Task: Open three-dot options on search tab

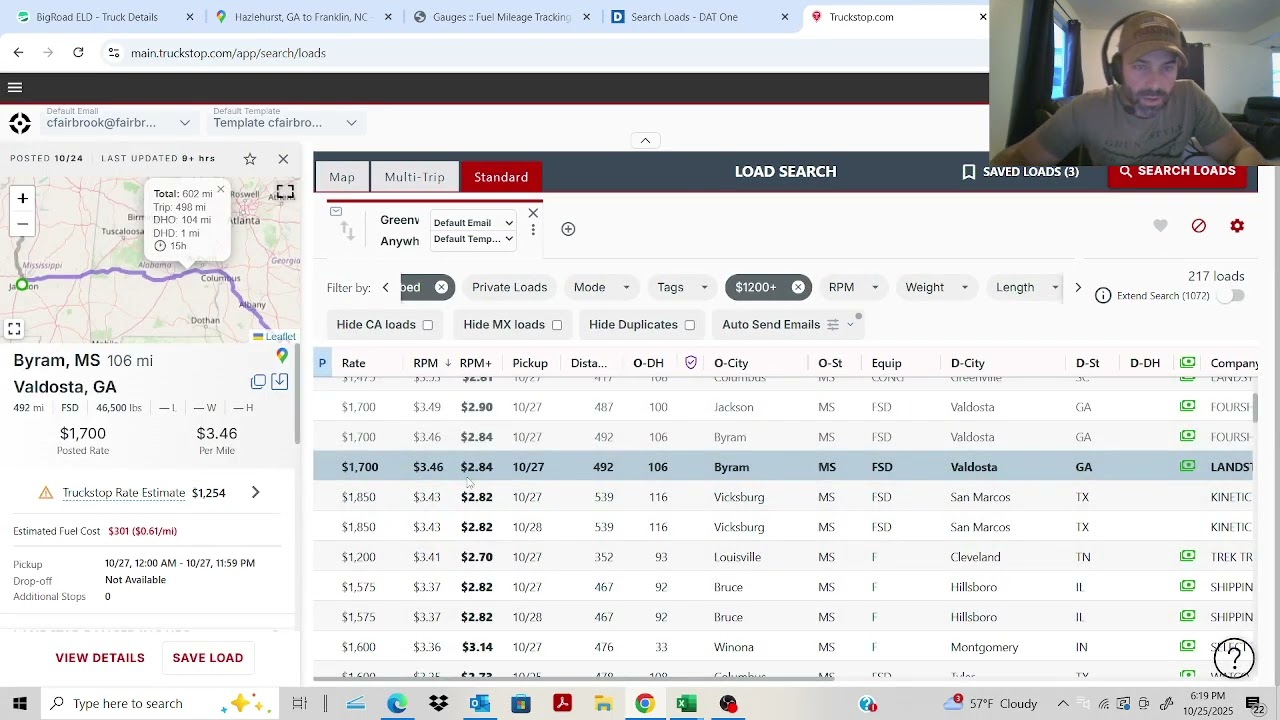Action: [x=533, y=230]
